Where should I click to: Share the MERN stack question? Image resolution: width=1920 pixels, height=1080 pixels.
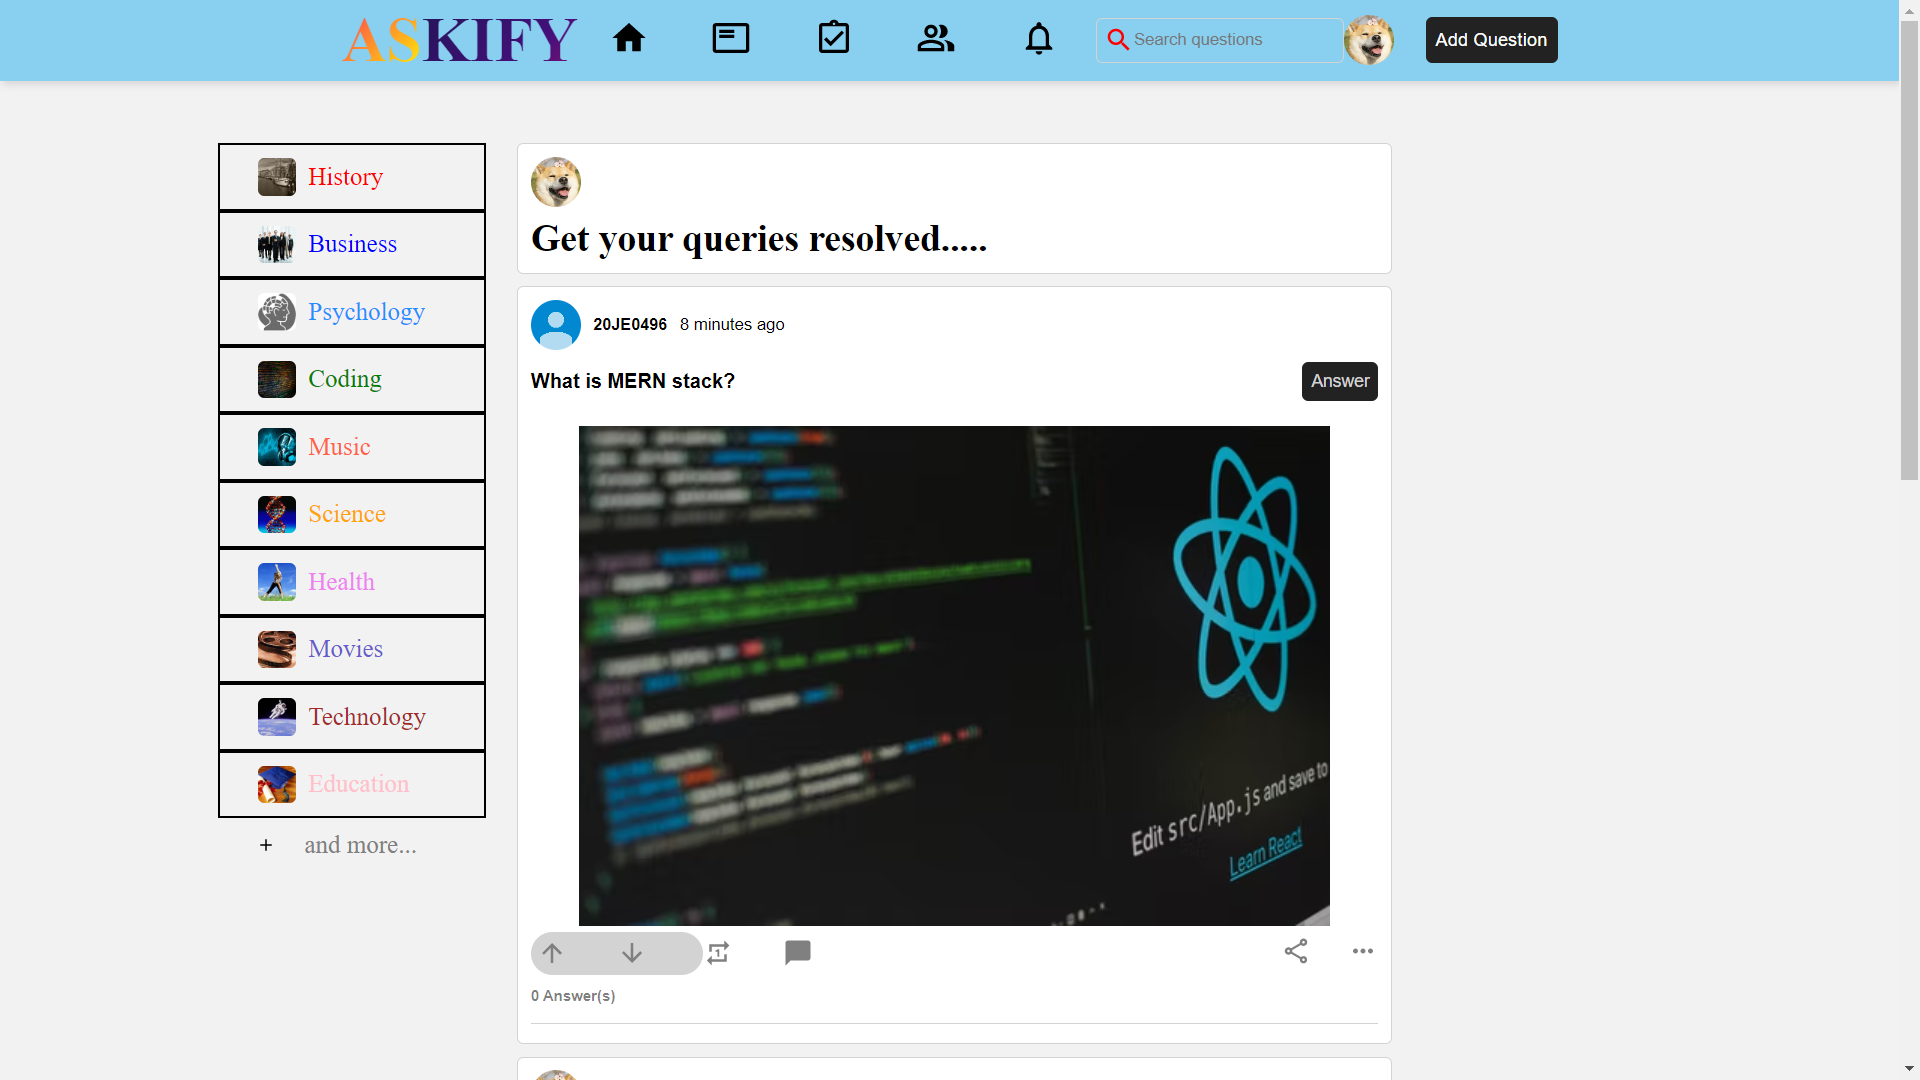[x=1296, y=951]
